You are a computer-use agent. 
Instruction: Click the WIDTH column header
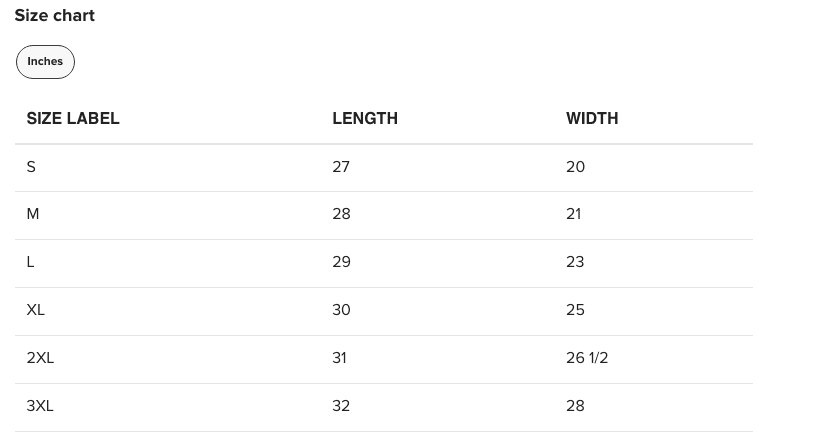coord(592,118)
